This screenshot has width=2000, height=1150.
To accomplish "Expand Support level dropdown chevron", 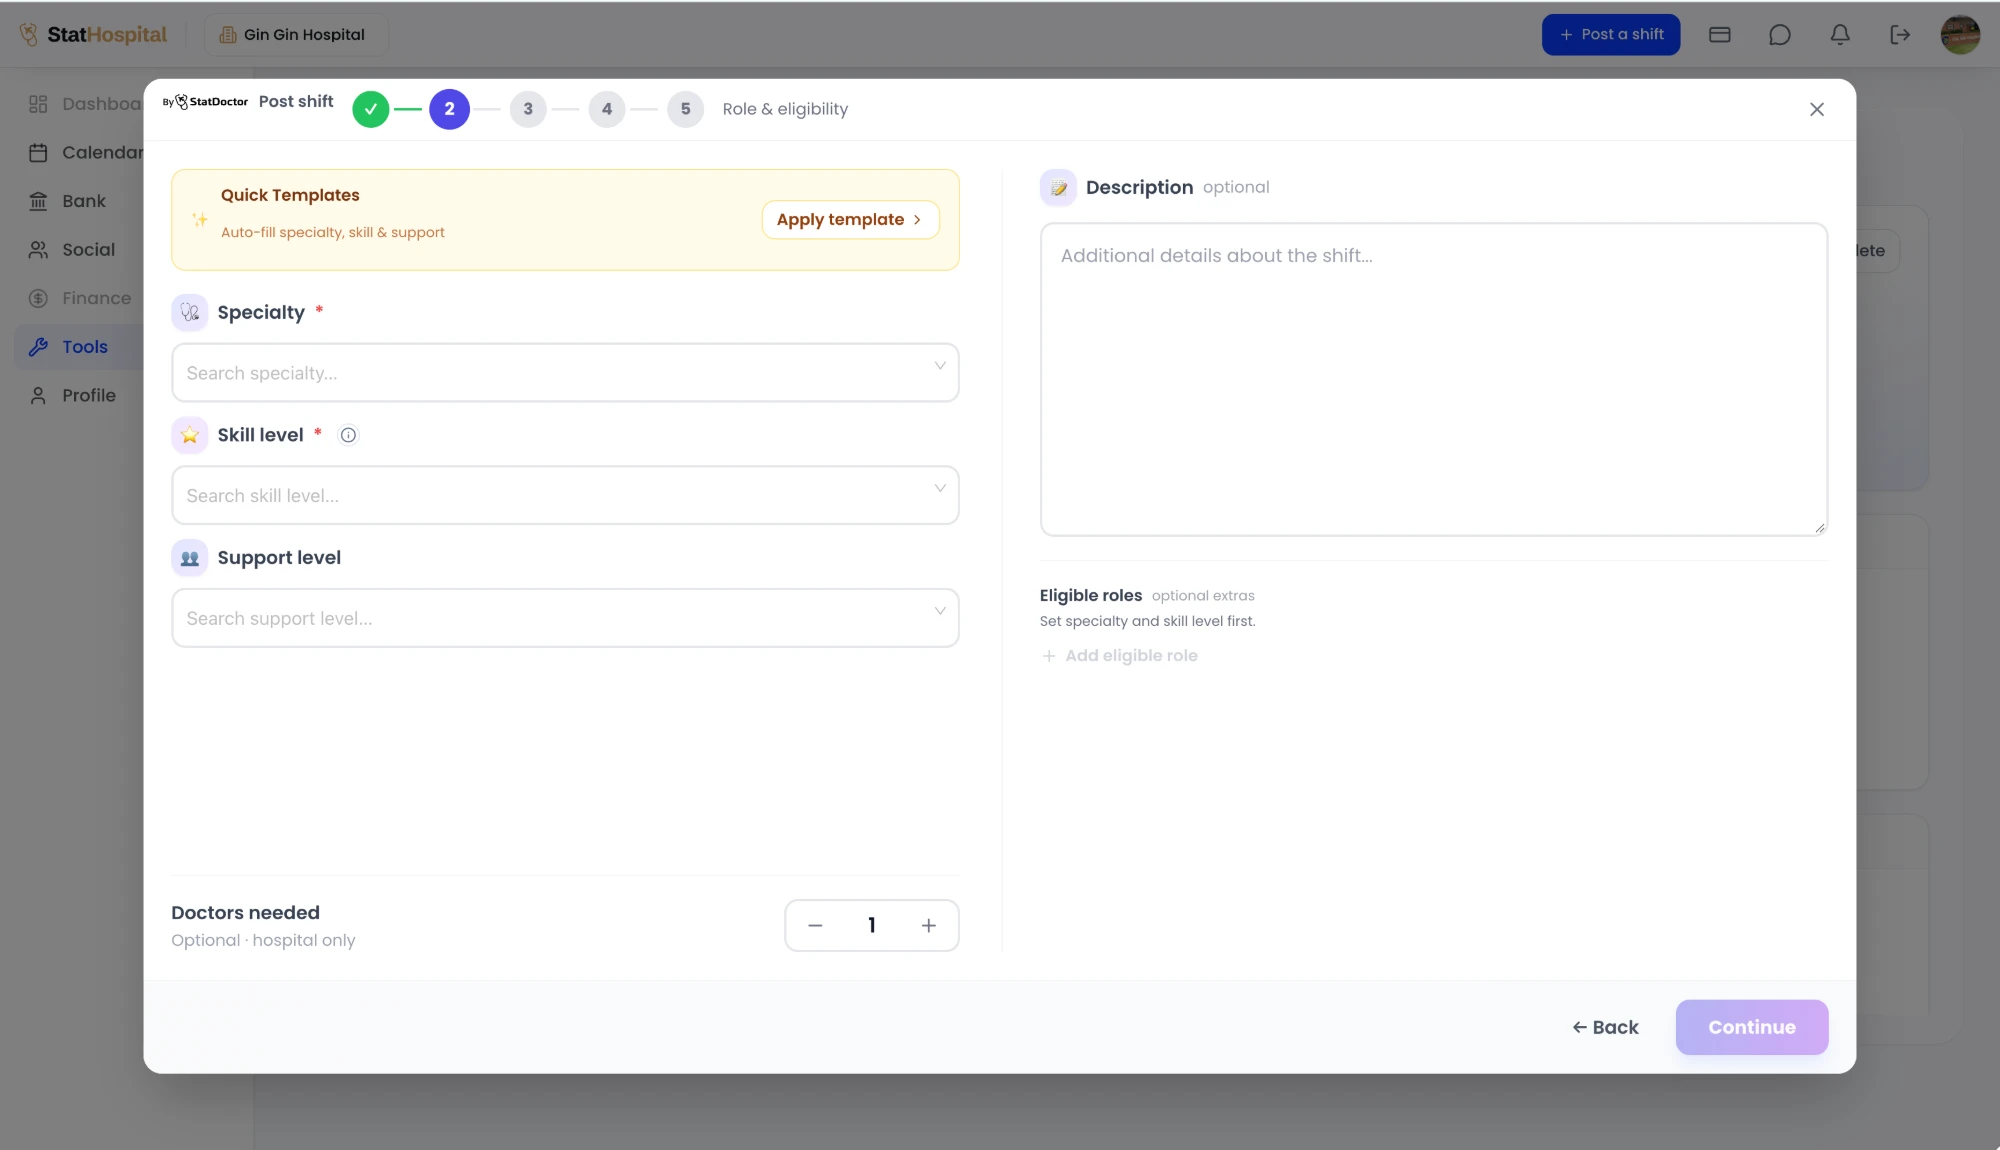I will [940, 611].
